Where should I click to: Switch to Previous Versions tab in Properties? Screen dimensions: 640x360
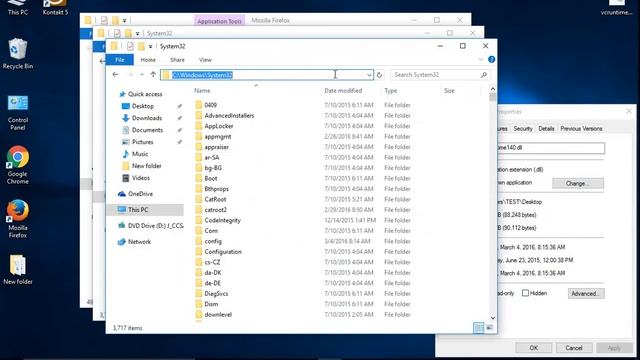pos(581,129)
